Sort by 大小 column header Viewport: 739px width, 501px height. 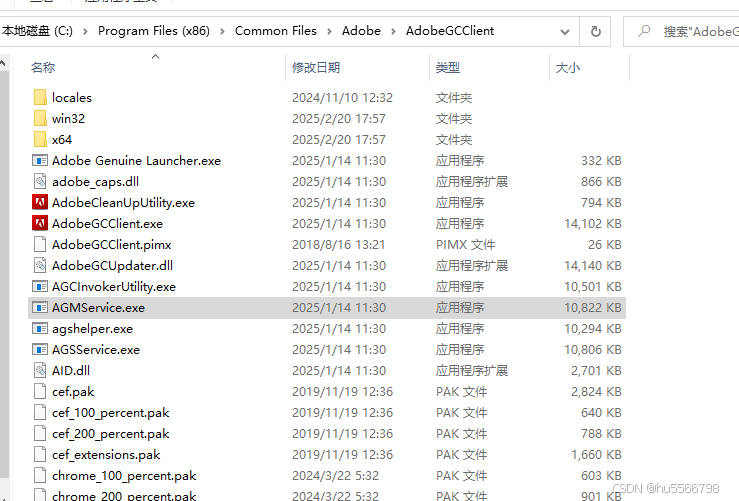pyautogui.click(x=568, y=68)
